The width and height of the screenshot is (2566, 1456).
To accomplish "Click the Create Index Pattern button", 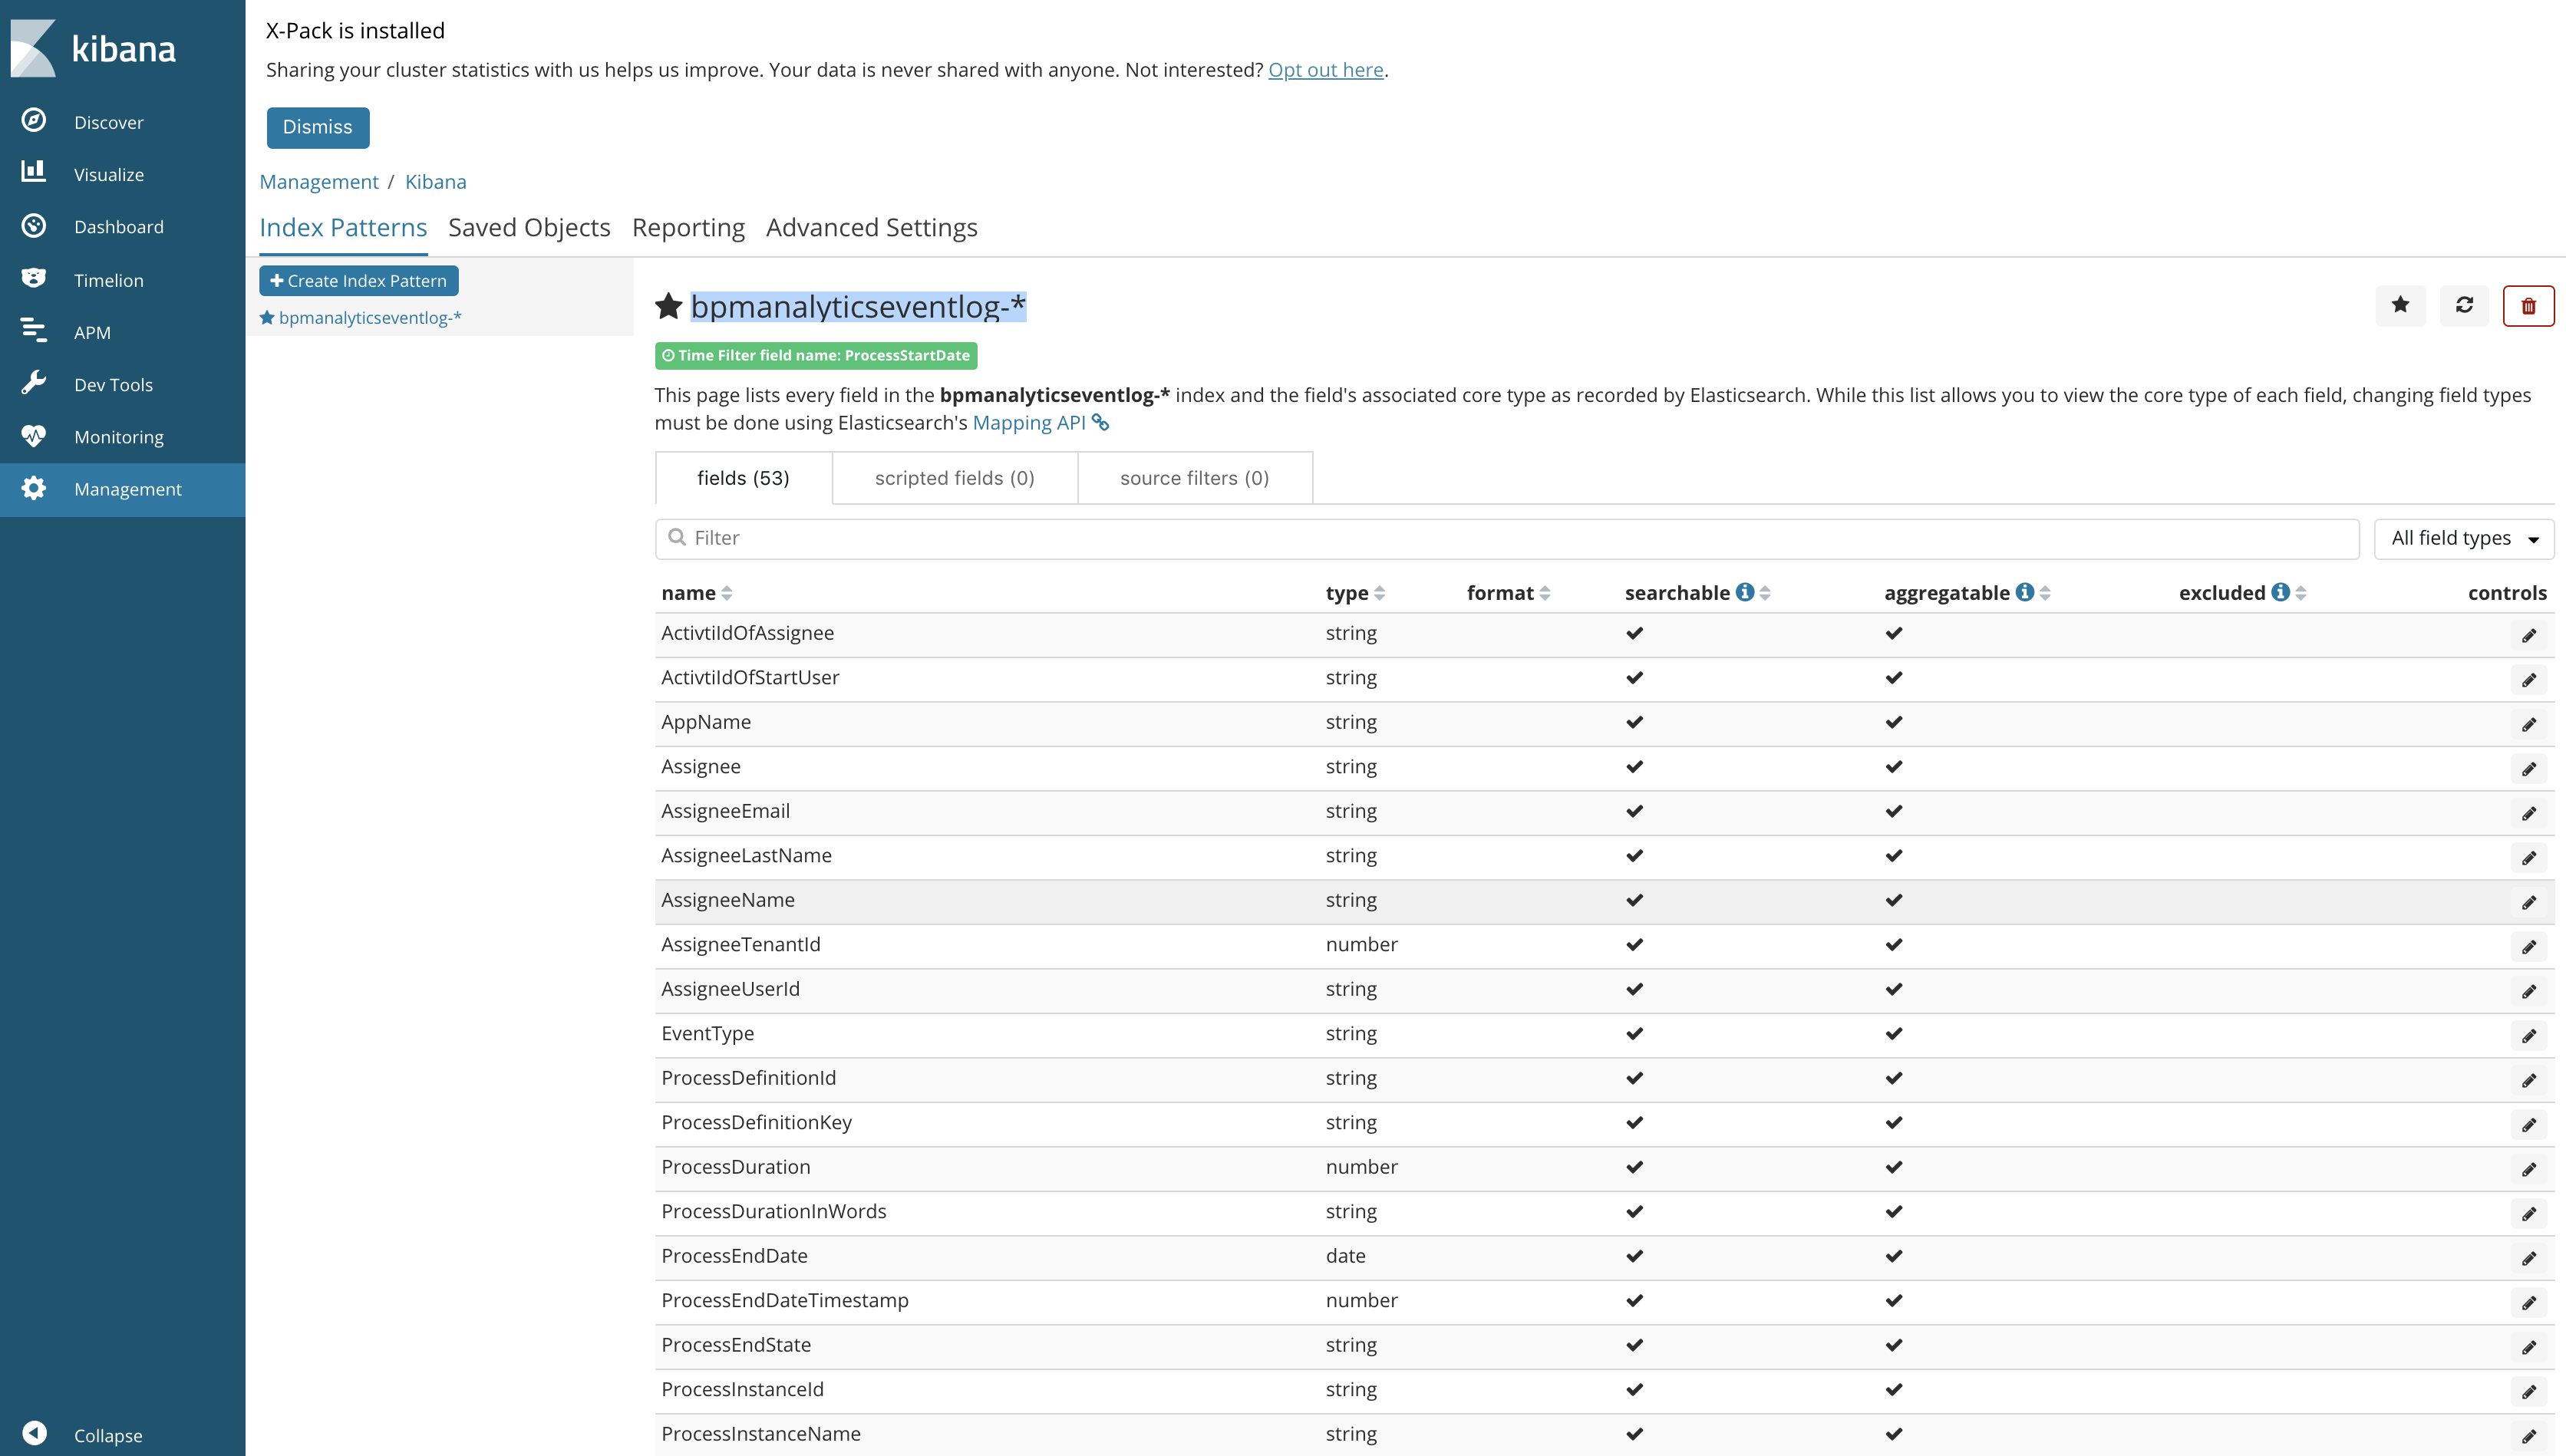I will [358, 281].
